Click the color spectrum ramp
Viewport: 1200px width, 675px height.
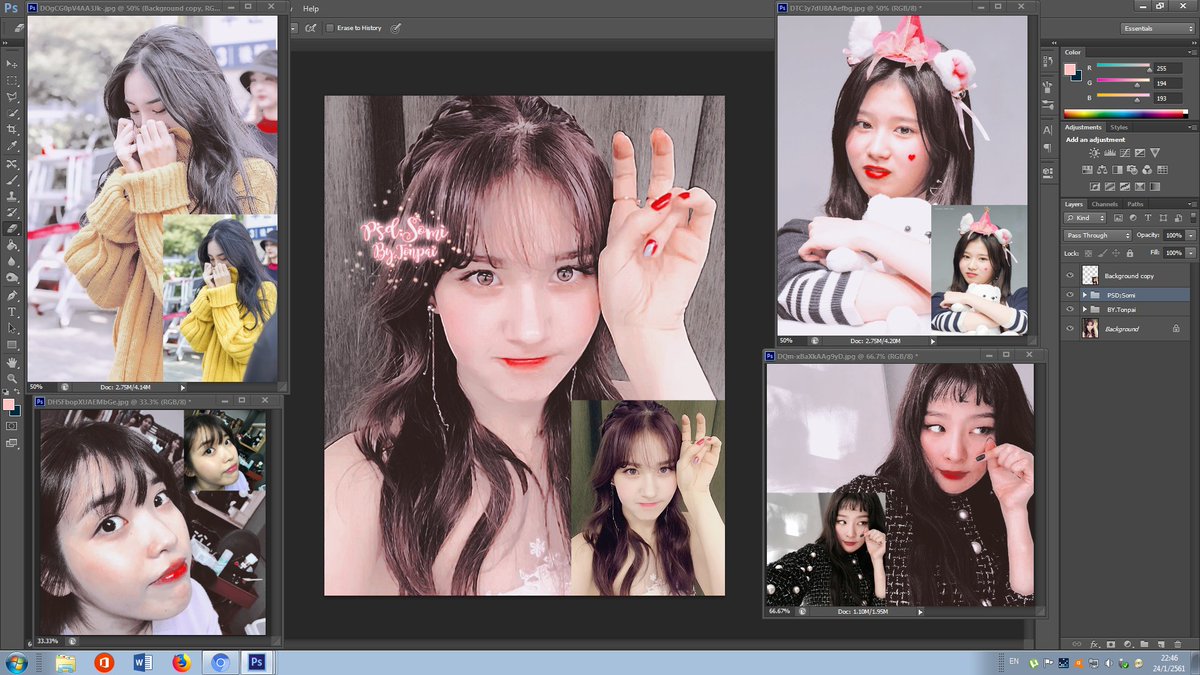(x=1125, y=113)
